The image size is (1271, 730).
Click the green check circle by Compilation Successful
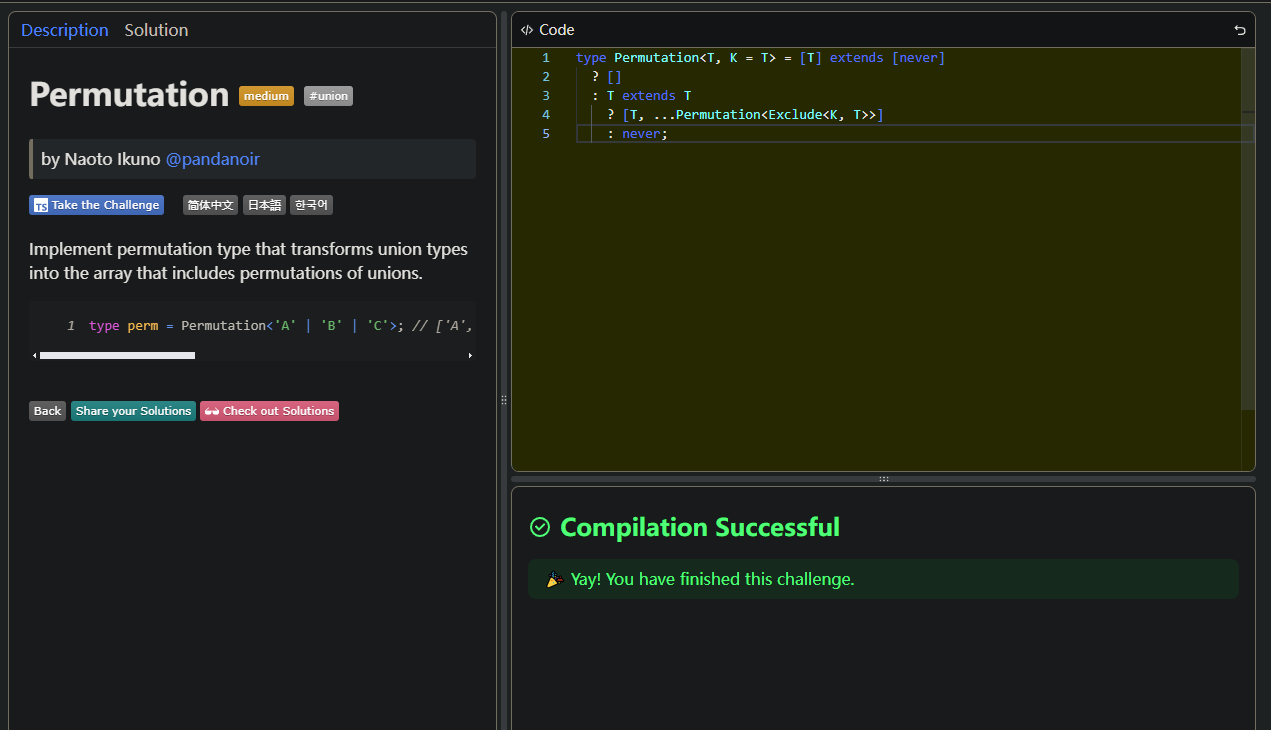pos(540,527)
